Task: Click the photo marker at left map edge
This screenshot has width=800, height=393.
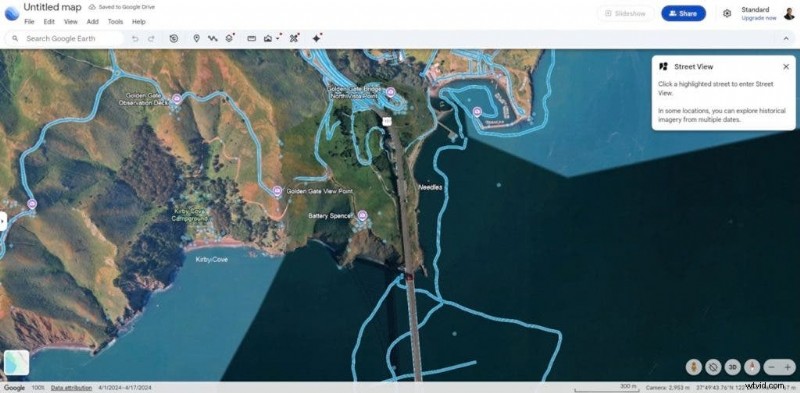Action: pos(32,204)
